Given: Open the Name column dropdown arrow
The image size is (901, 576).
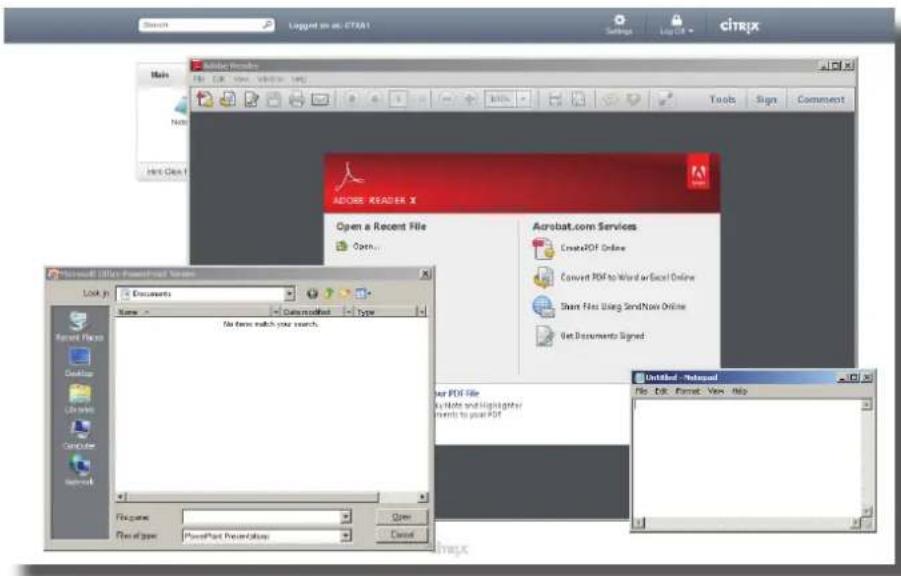Looking at the screenshot, I should click(x=275, y=312).
